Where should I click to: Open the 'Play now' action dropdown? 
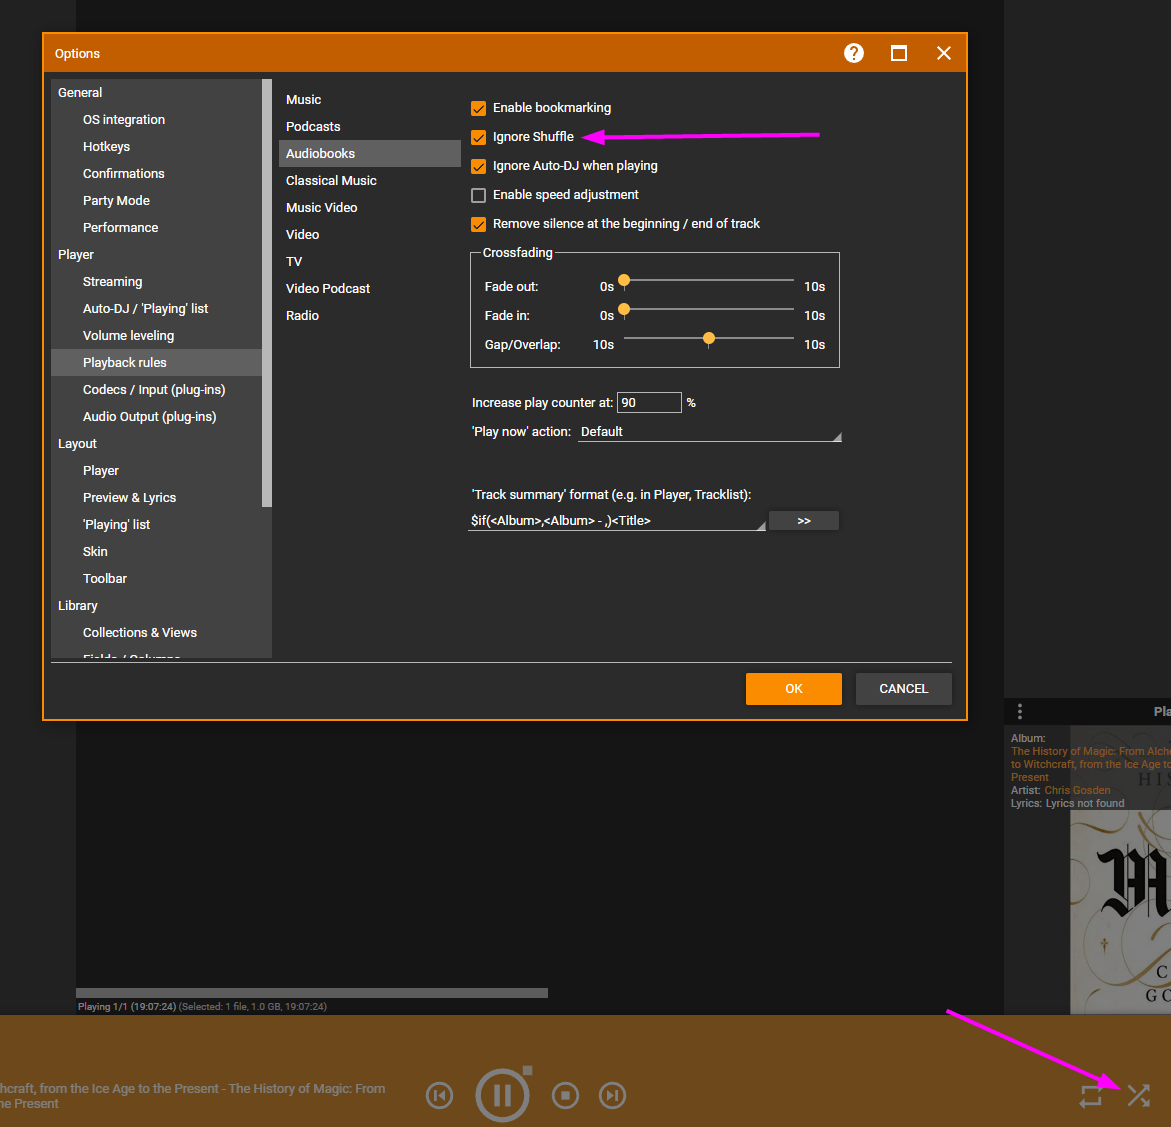710,432
